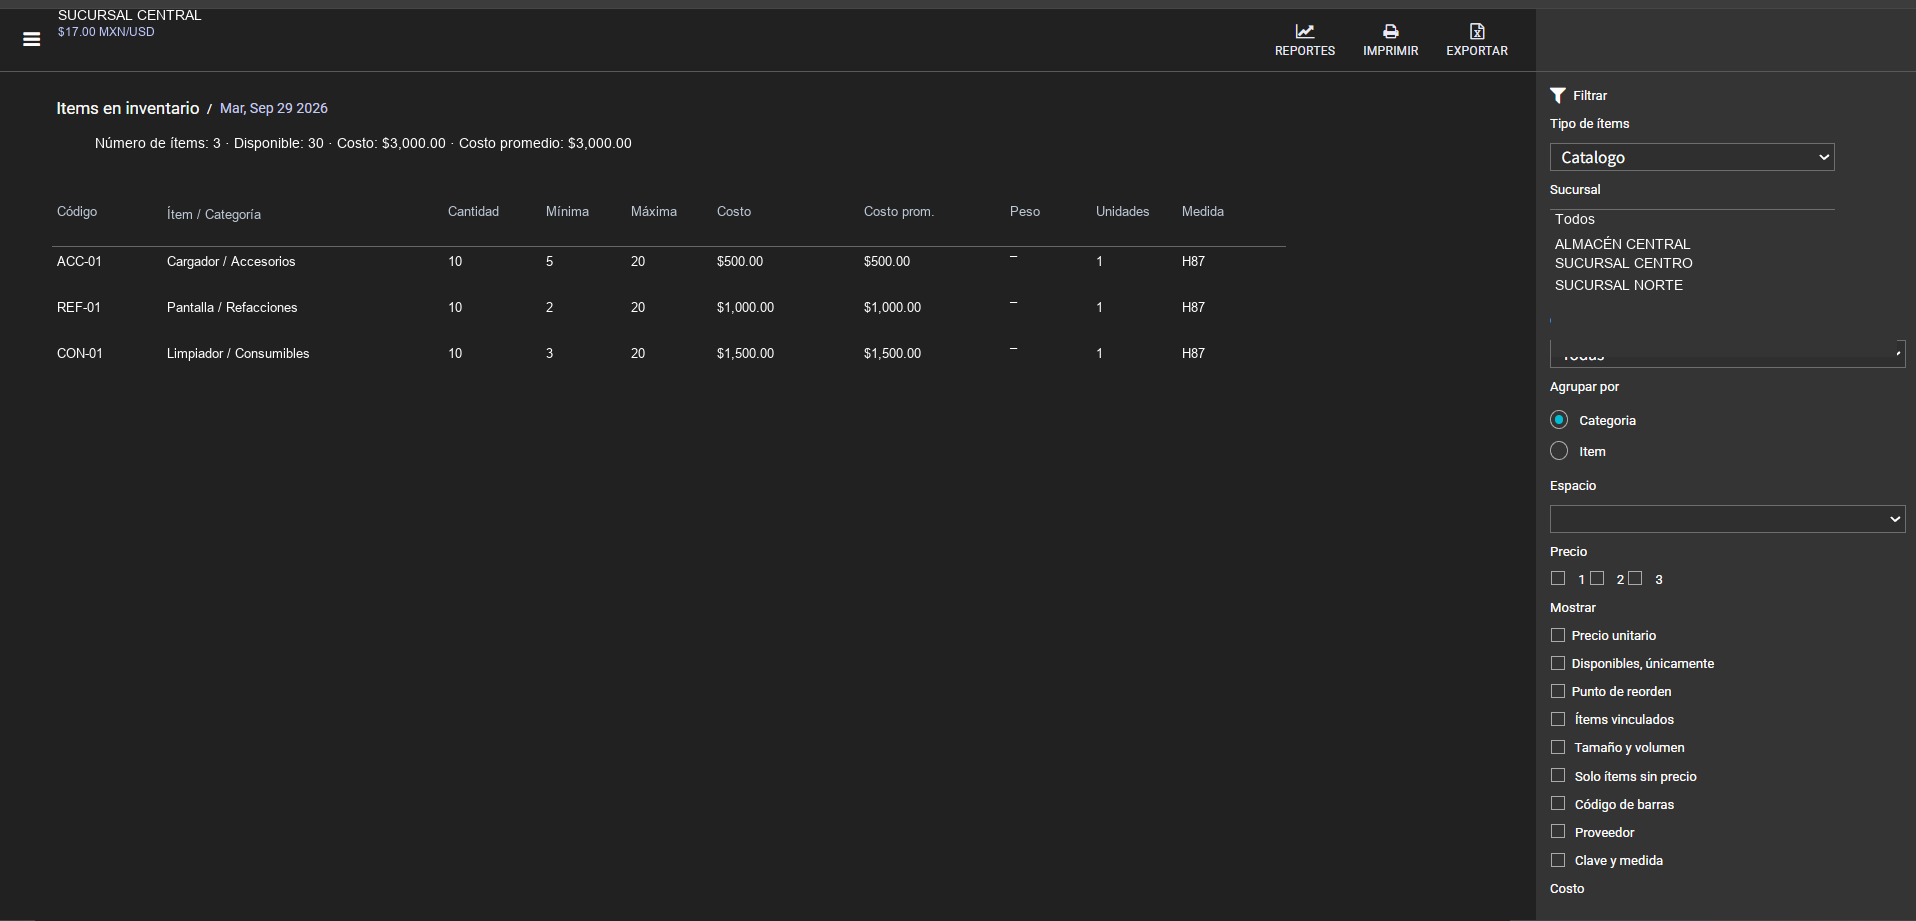Check the Proveedor option
The height and width of the screenshot is (921, 1916).
coord(1558,831)
